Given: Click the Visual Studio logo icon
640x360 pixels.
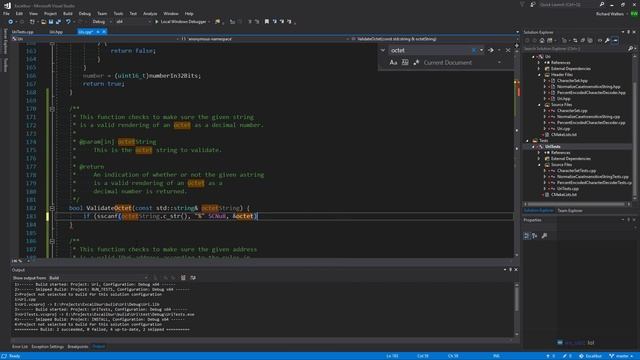Looking at the screenshot, I should pos(7,6).
